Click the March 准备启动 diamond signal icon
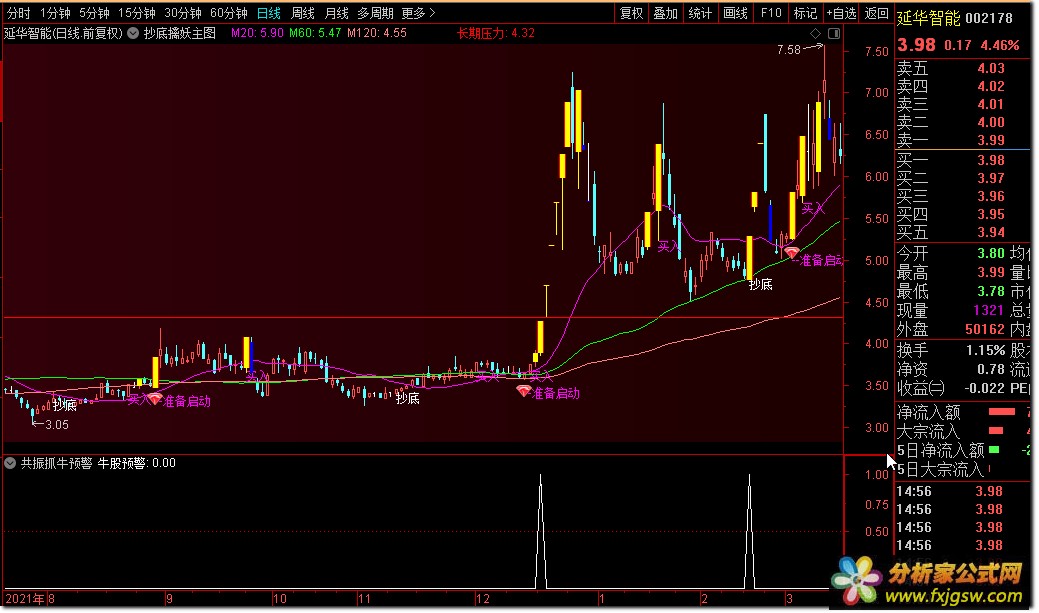This screenshot has width=1039, height=613. 791,252
